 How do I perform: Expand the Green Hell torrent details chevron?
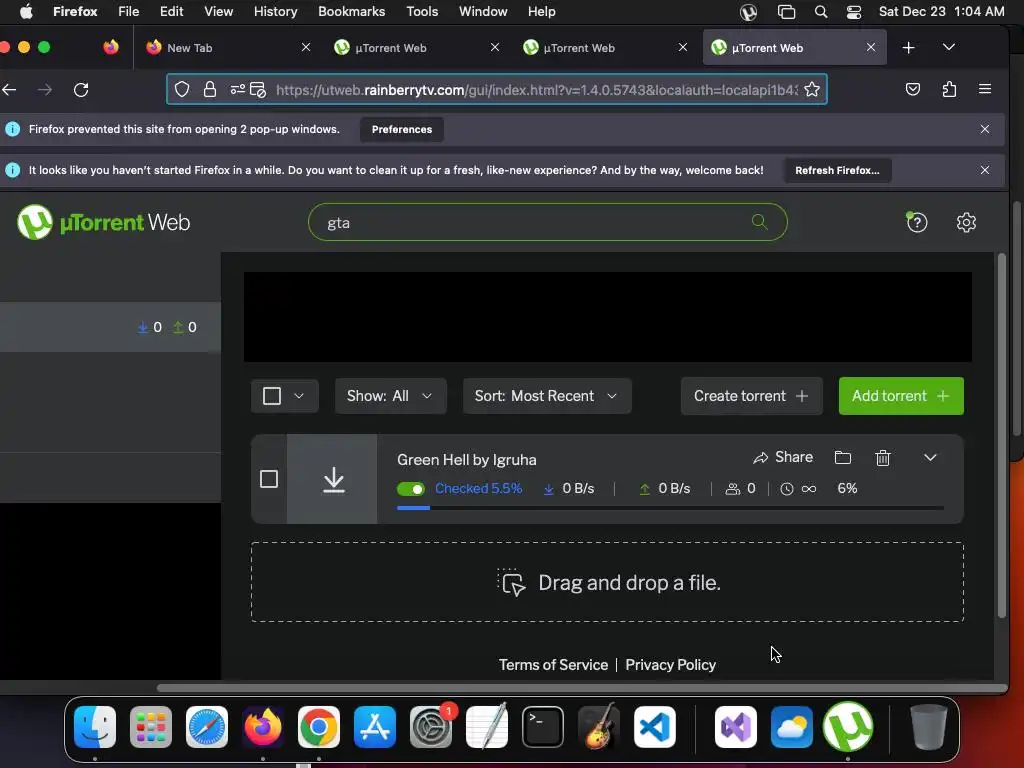pyautogui.click(x=930, y=457)
